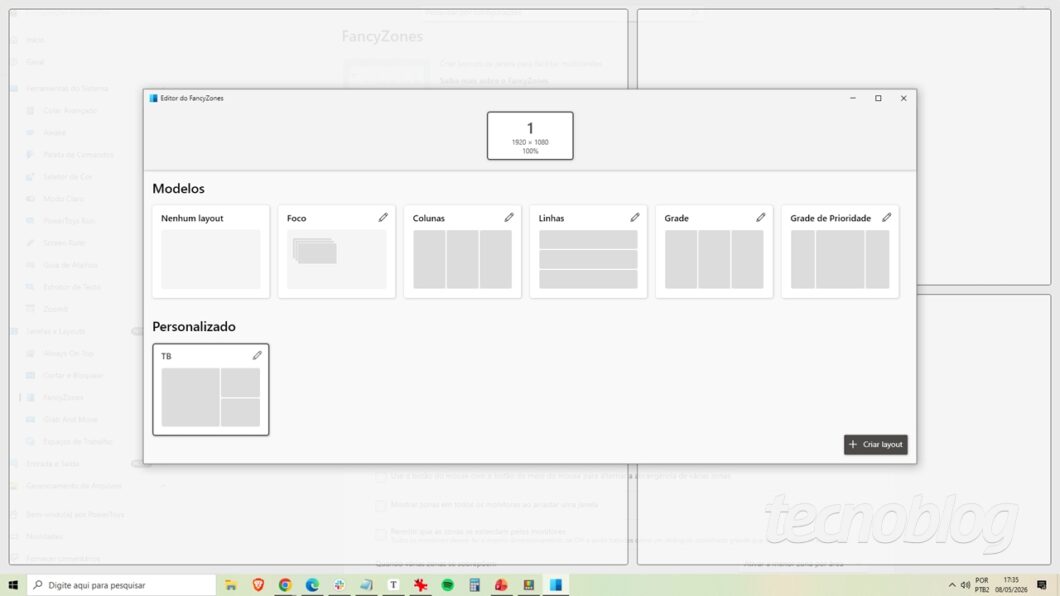
Task: Open Spotify from the taskbar
Action: 448,585
